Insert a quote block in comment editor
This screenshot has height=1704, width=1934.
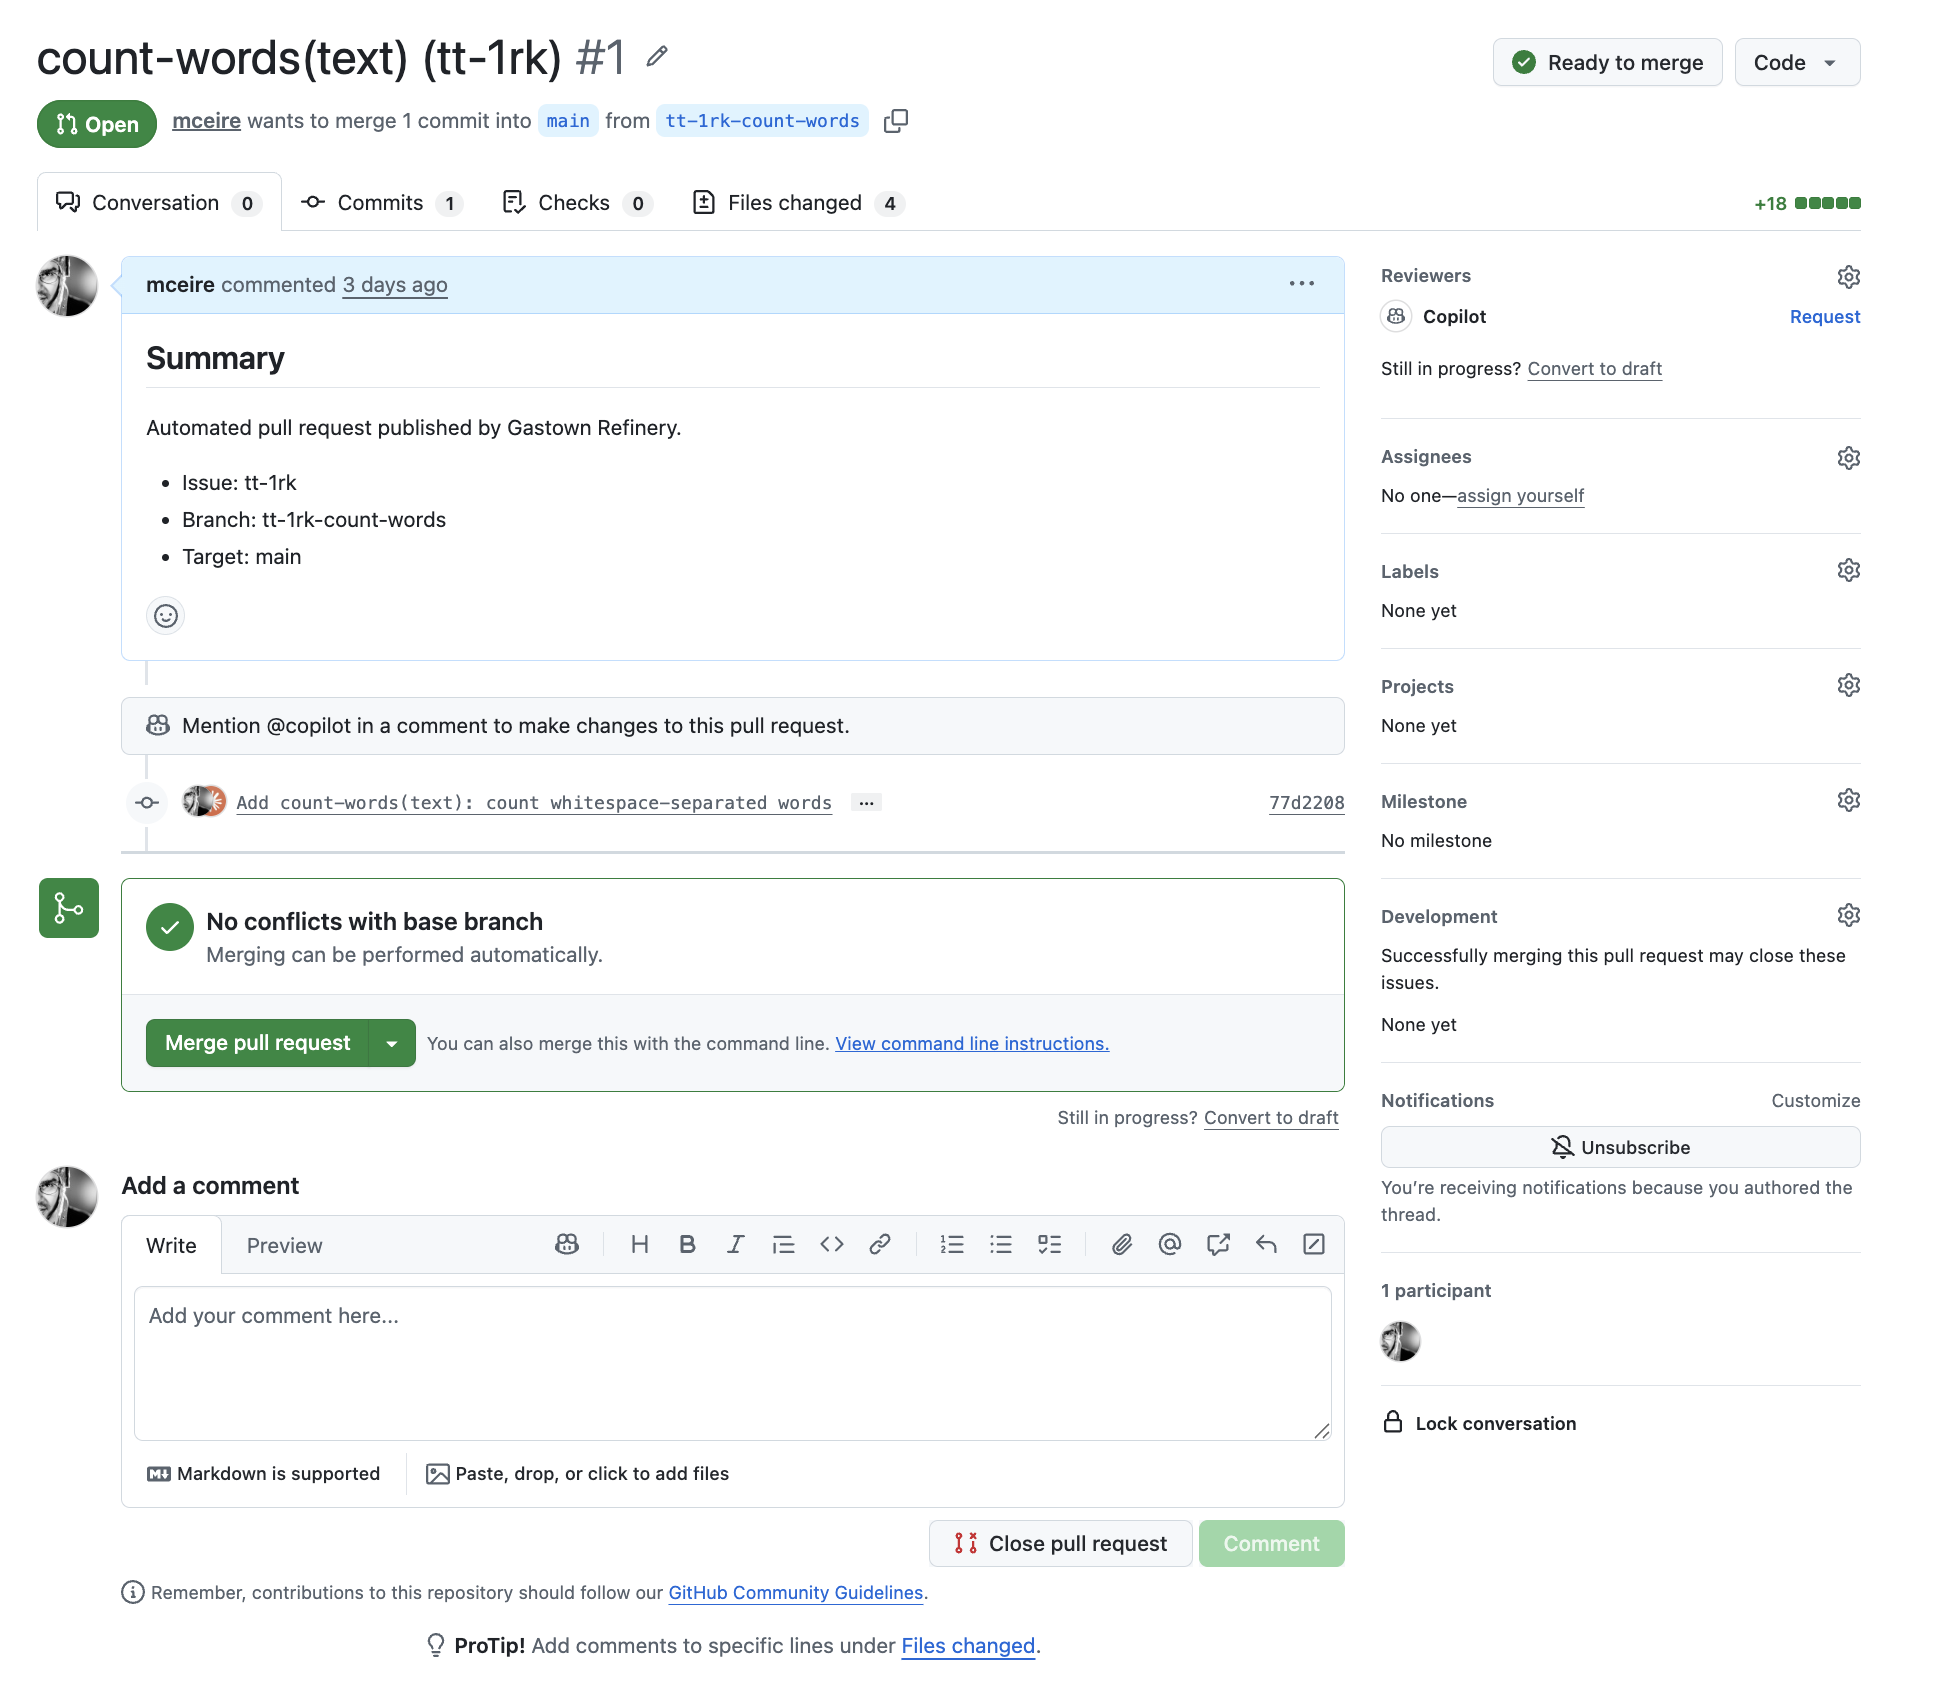click(x=783, y=1244)
